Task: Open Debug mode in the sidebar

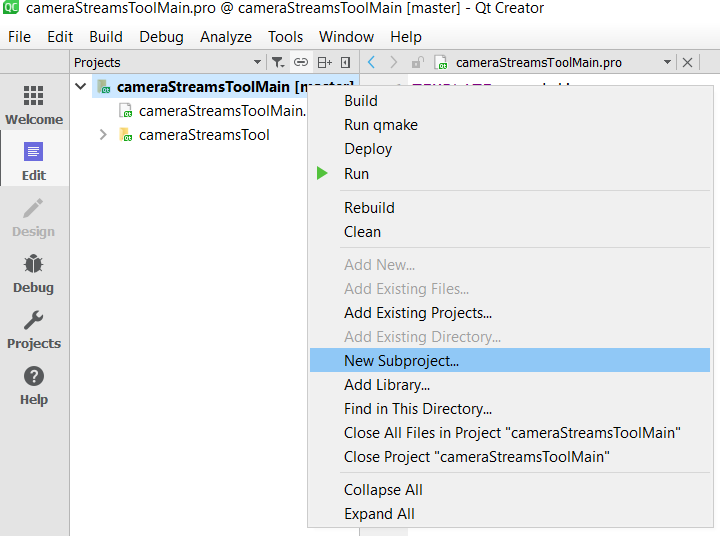Action: tap(34, 274)
